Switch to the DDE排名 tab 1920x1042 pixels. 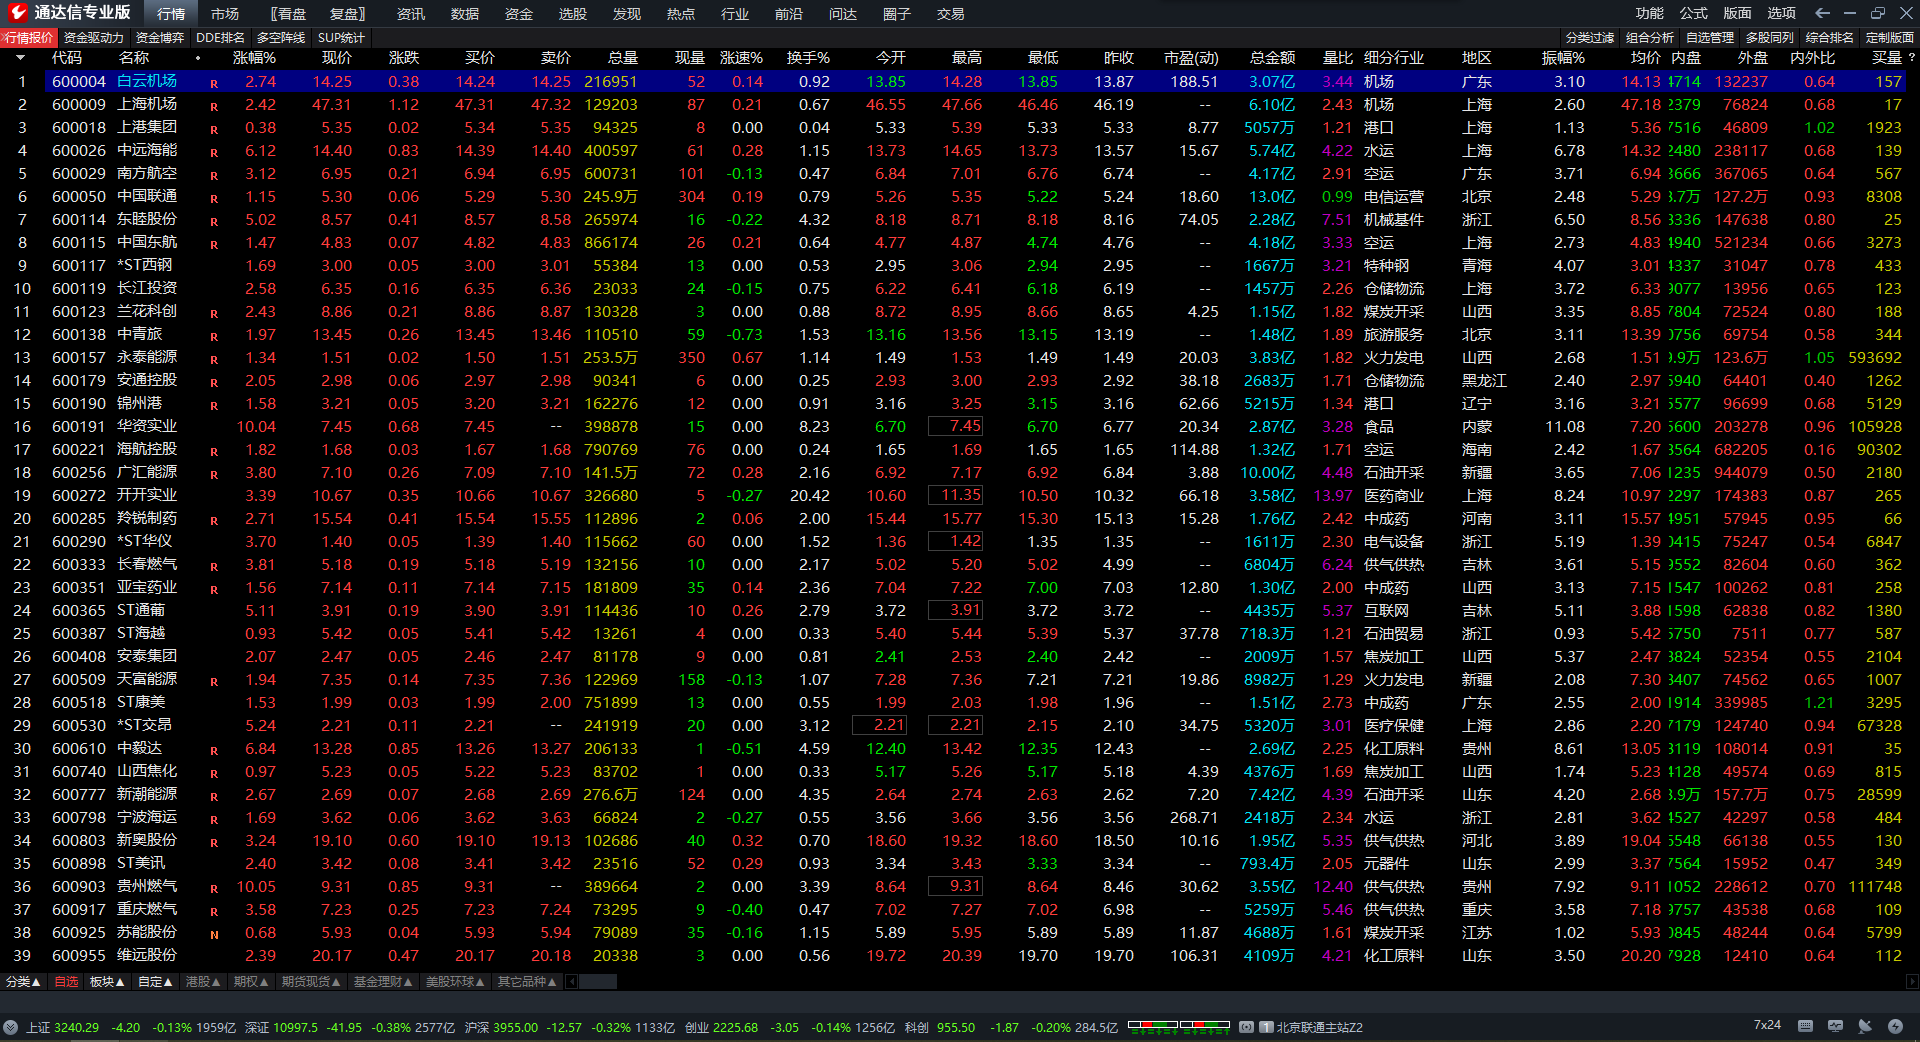click(221, 38)
